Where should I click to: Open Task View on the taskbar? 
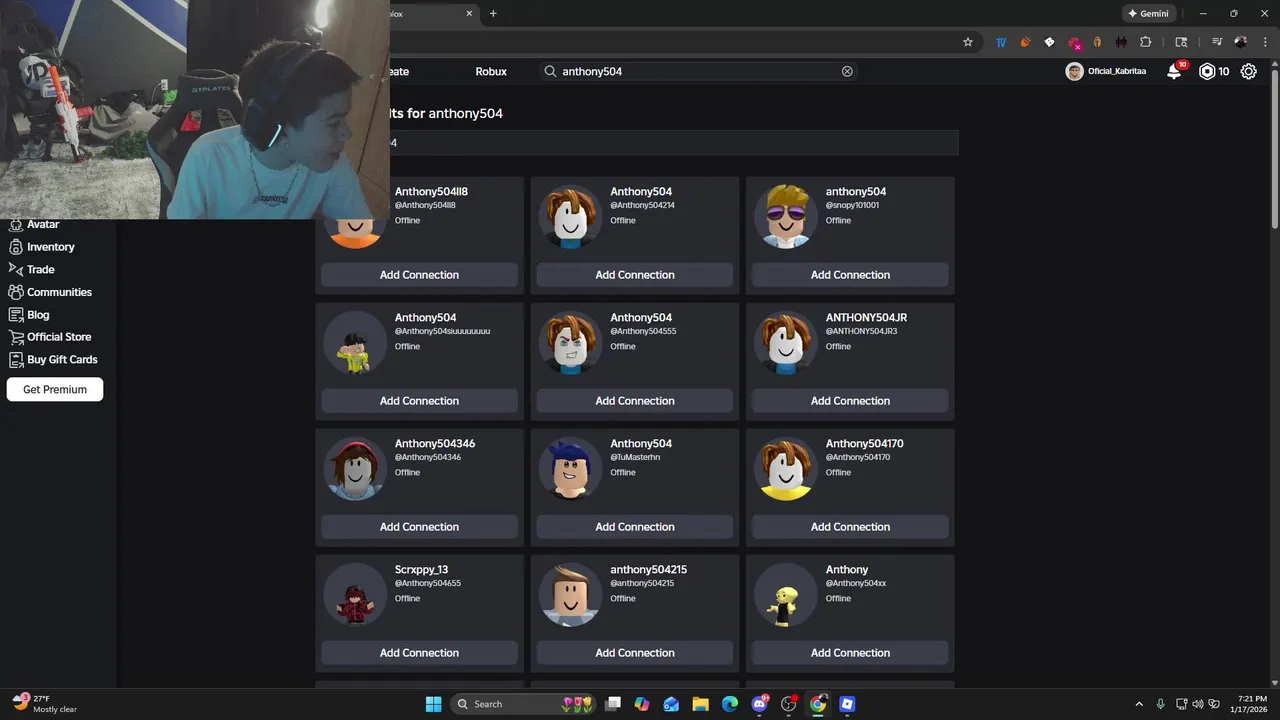tap(613, 704)
